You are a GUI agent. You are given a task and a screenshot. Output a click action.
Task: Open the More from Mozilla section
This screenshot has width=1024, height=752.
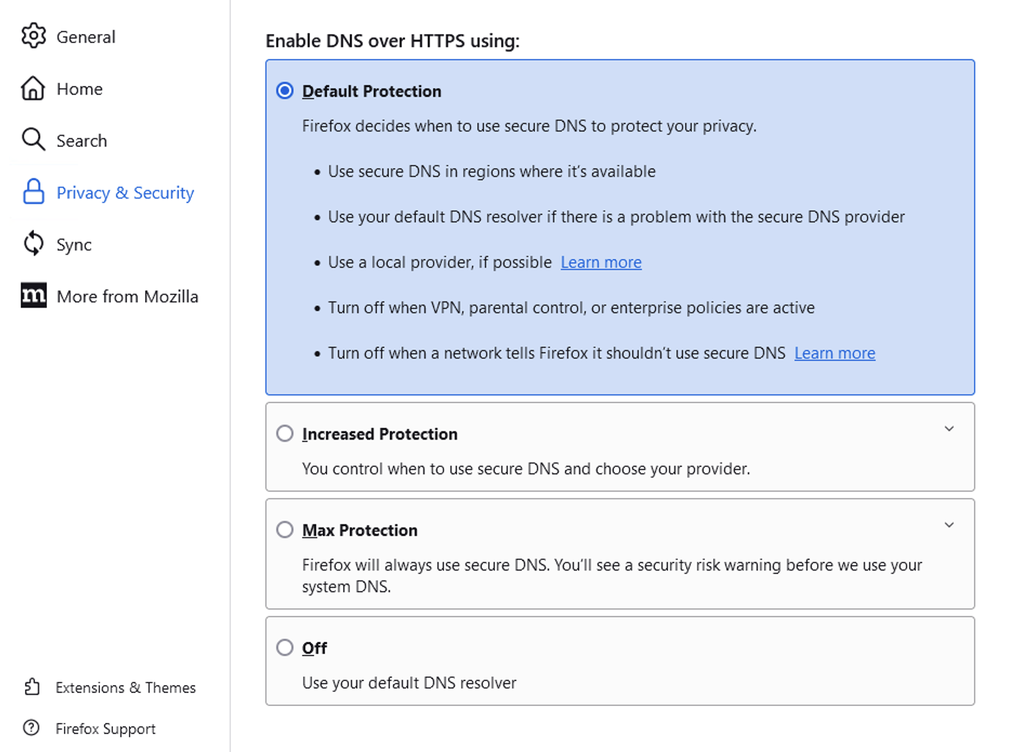pos(127,296)
